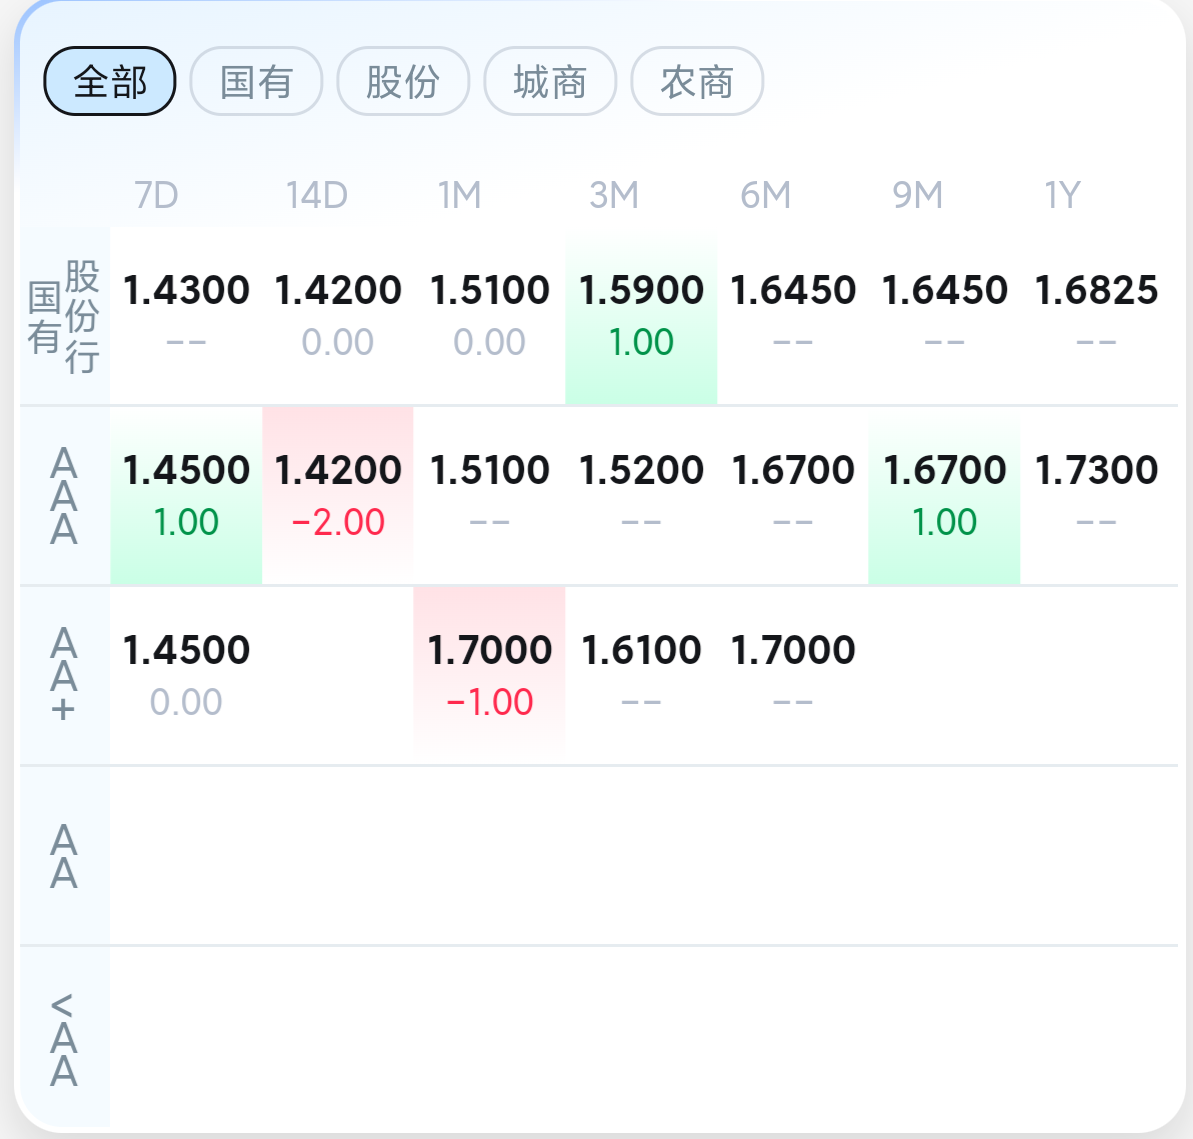
Task: Select the AAA 9M rate 1.6700 highlighted green
Action: pyautogui.click(x=944, y=495)
